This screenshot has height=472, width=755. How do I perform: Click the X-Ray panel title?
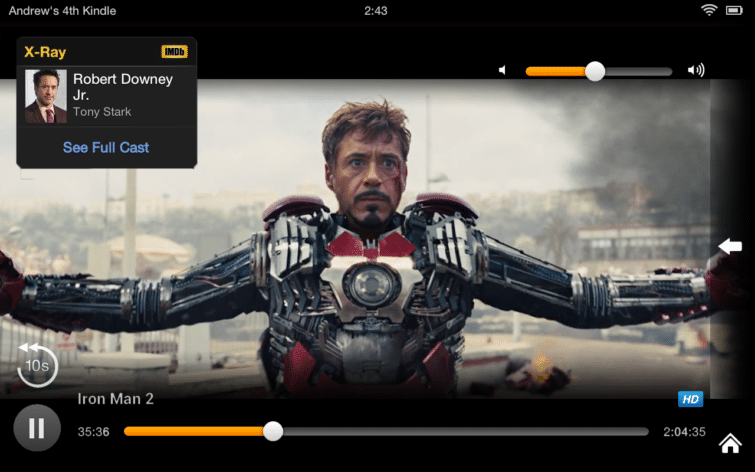pyautogui.click(x=45, y=52)
